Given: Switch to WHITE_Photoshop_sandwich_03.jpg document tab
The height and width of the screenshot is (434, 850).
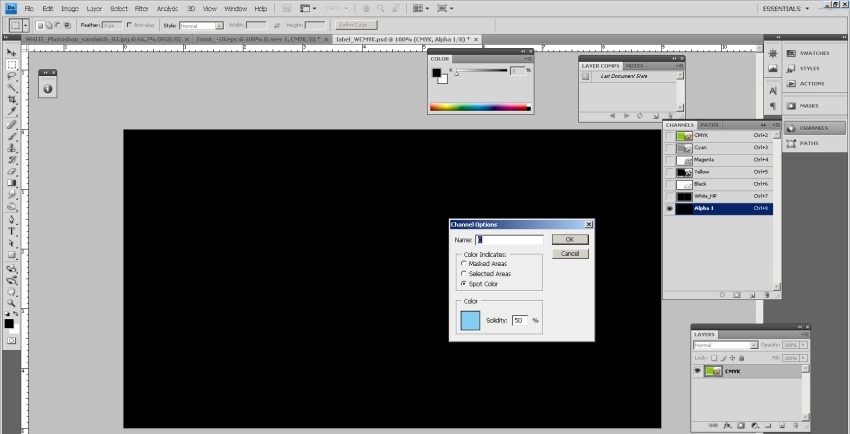Looking at the screenshot, I should (103, 40).
